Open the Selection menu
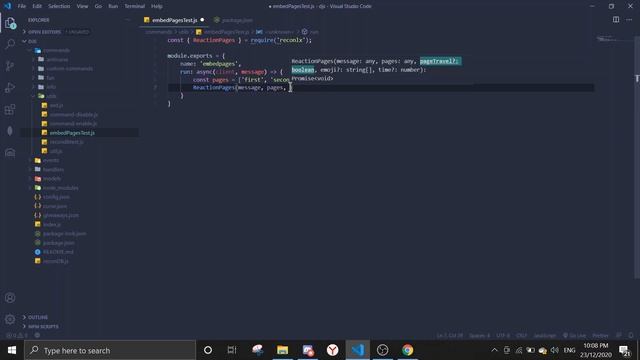640x360 pixels. point(59,6)
